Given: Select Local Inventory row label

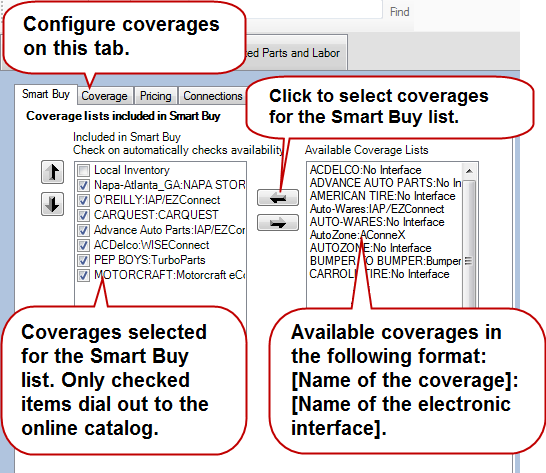Looking at the screenshot, I should click(132, 170).
